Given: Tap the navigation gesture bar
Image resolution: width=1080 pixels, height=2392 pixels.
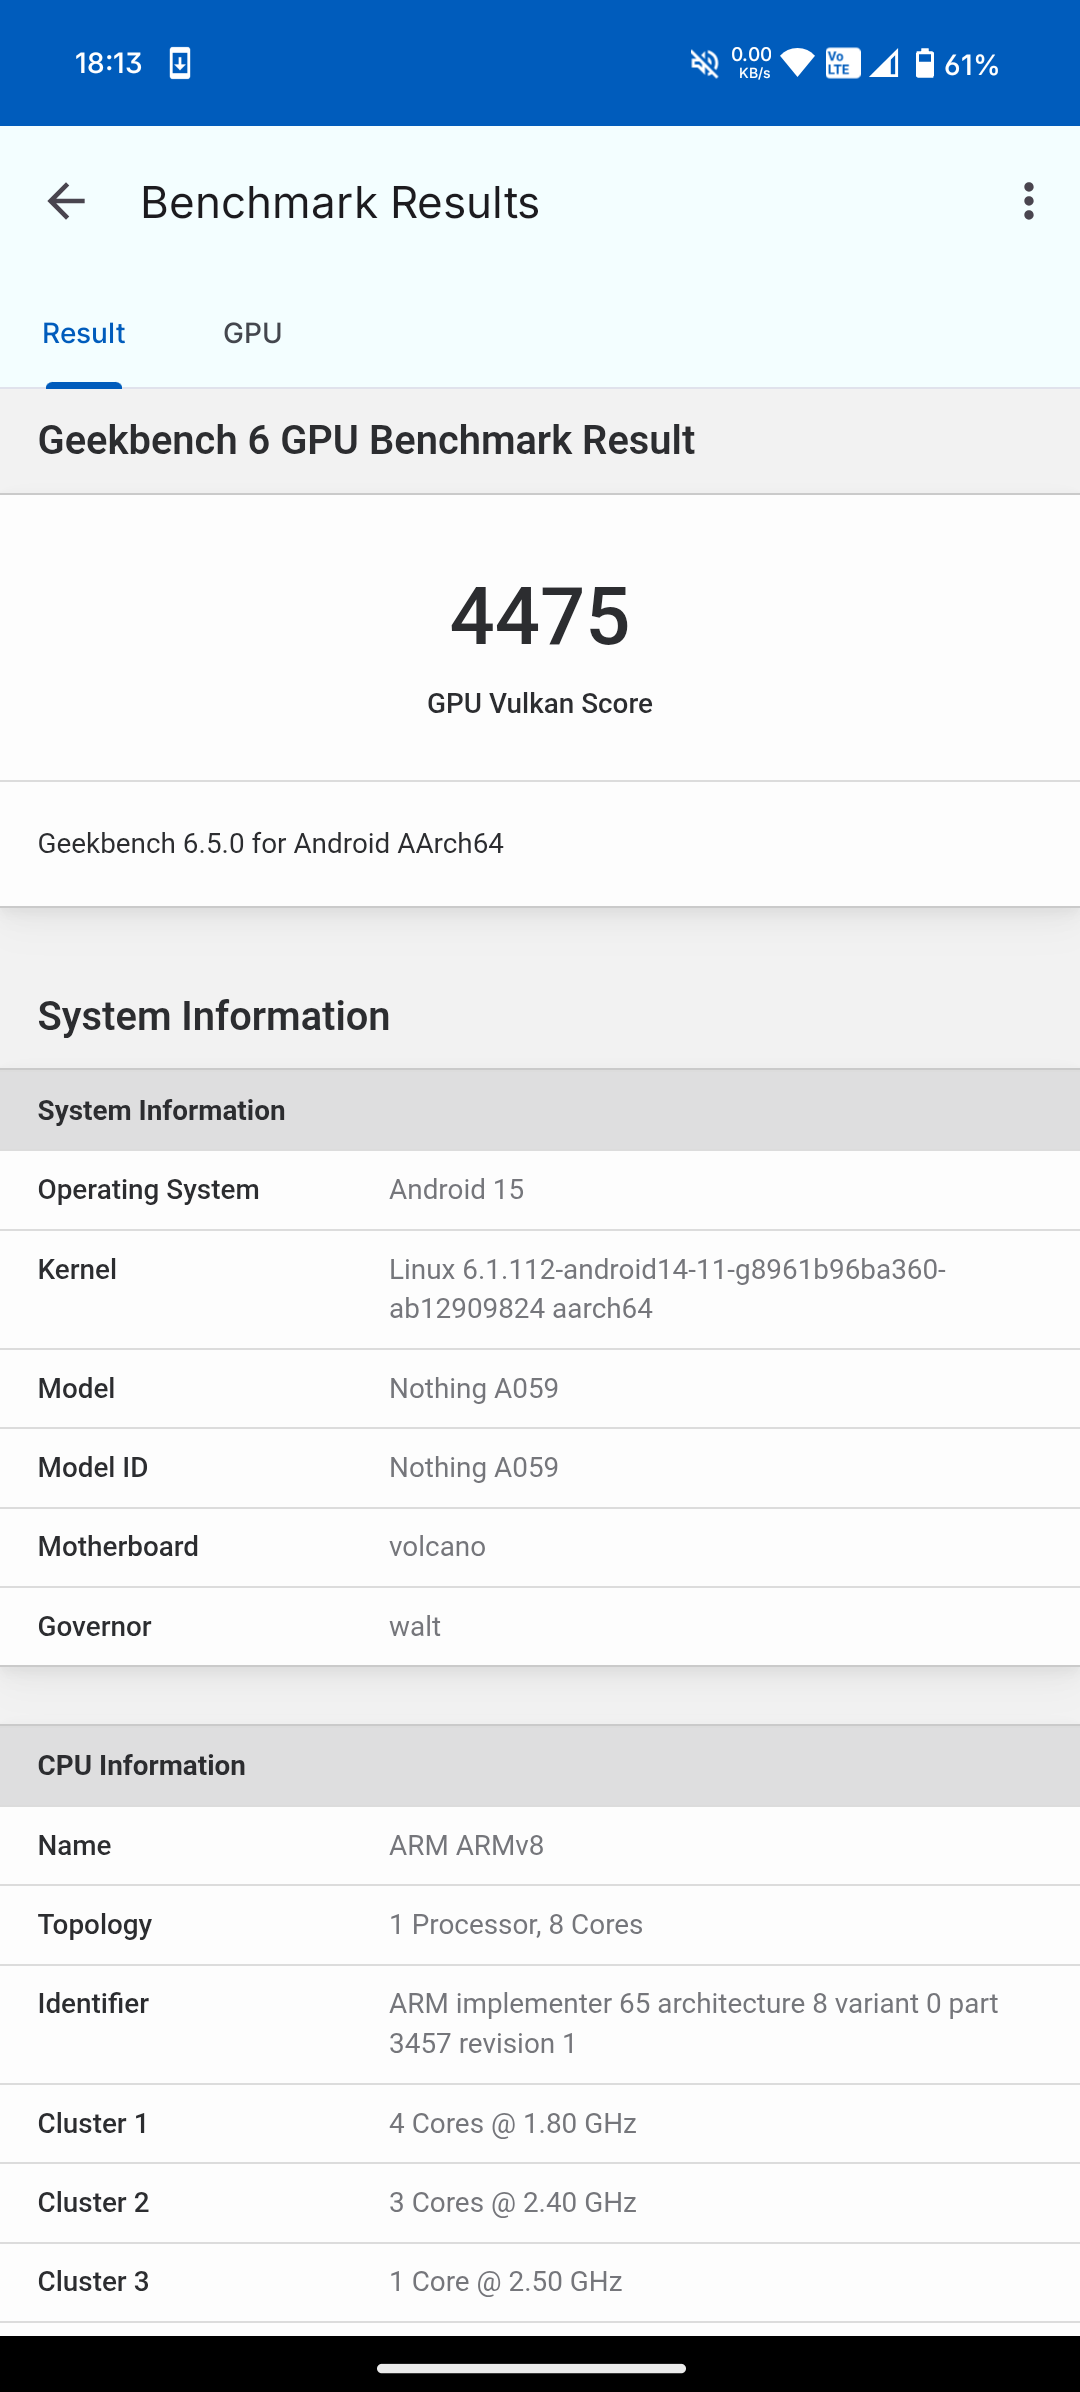Looking at the screenshot, I should 532,2368.
